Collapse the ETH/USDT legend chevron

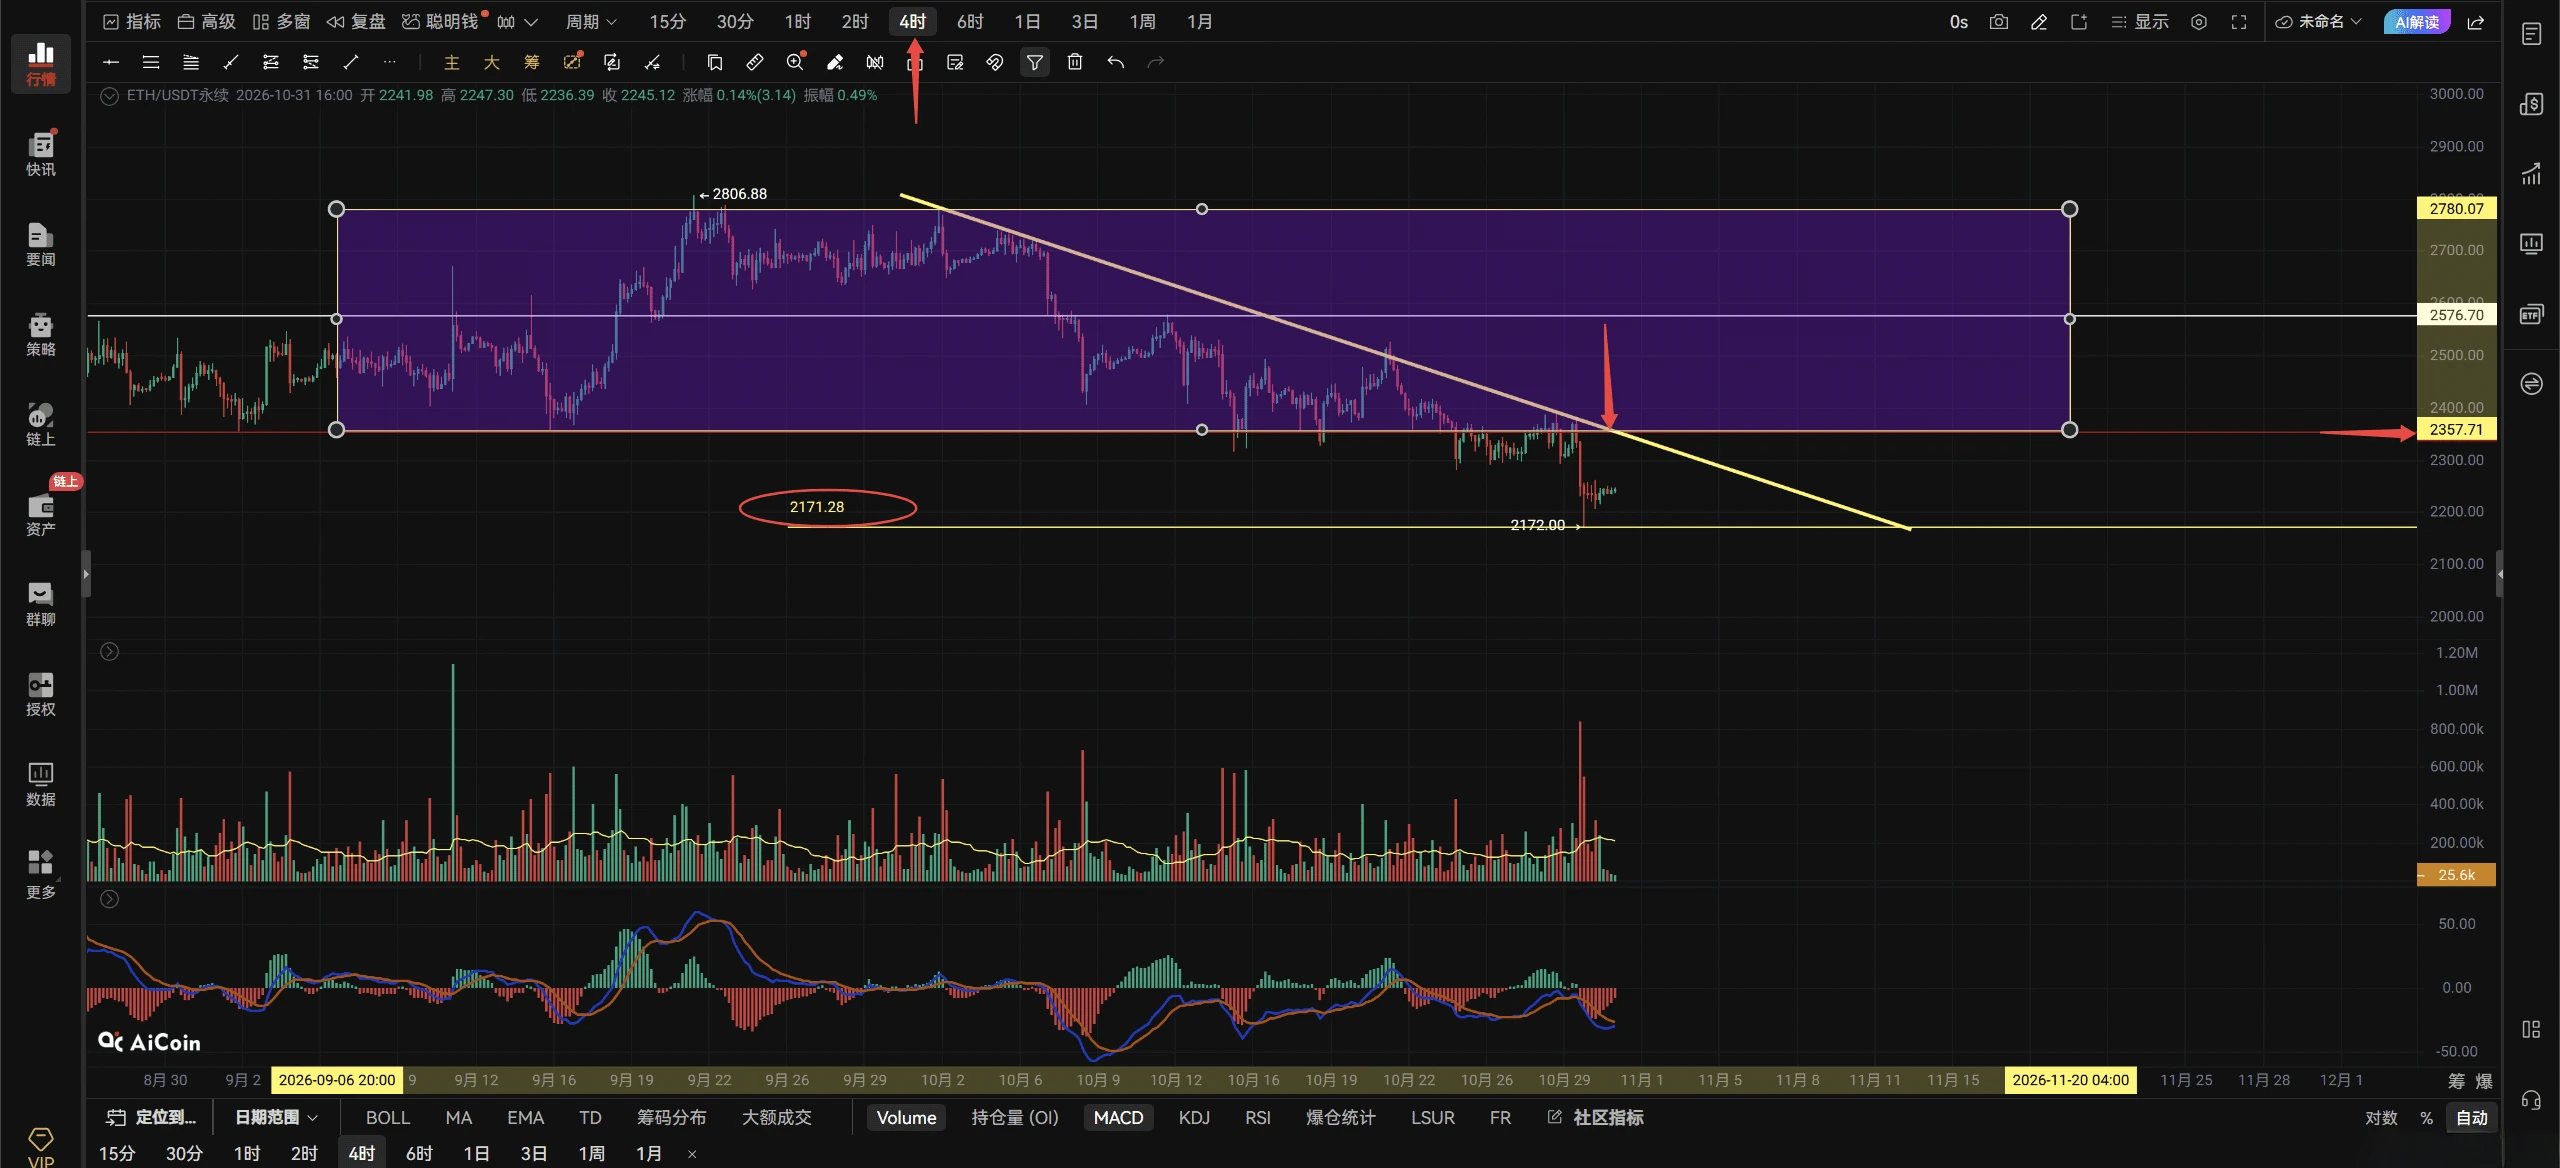[109, 96]
